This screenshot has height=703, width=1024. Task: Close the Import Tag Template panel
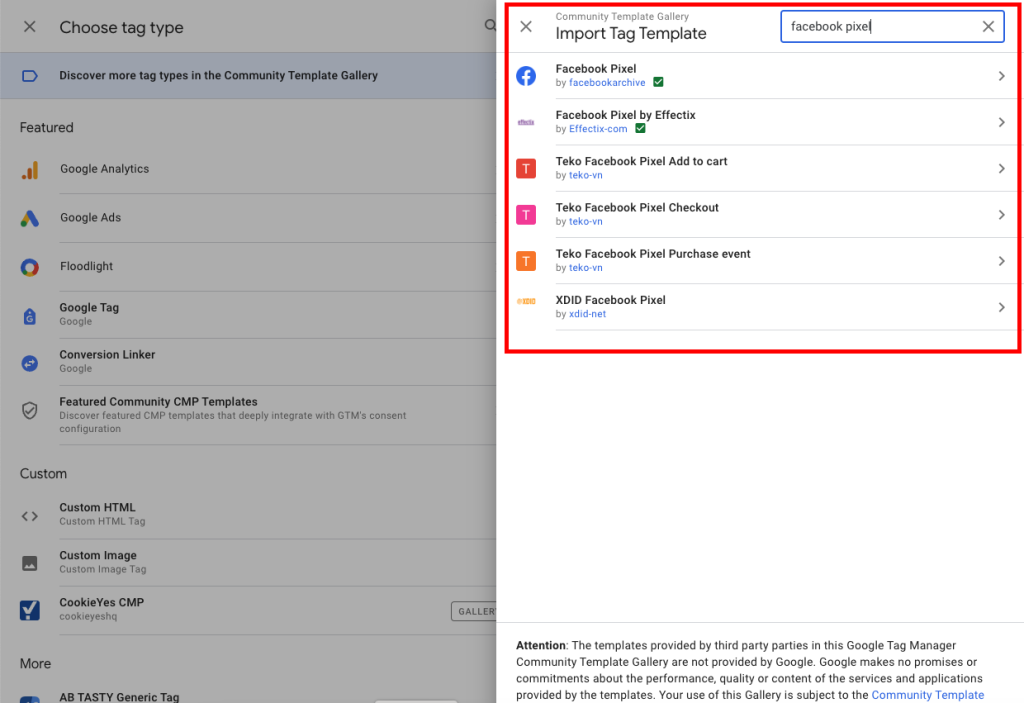pyautogui.click(x=526, y=26)
